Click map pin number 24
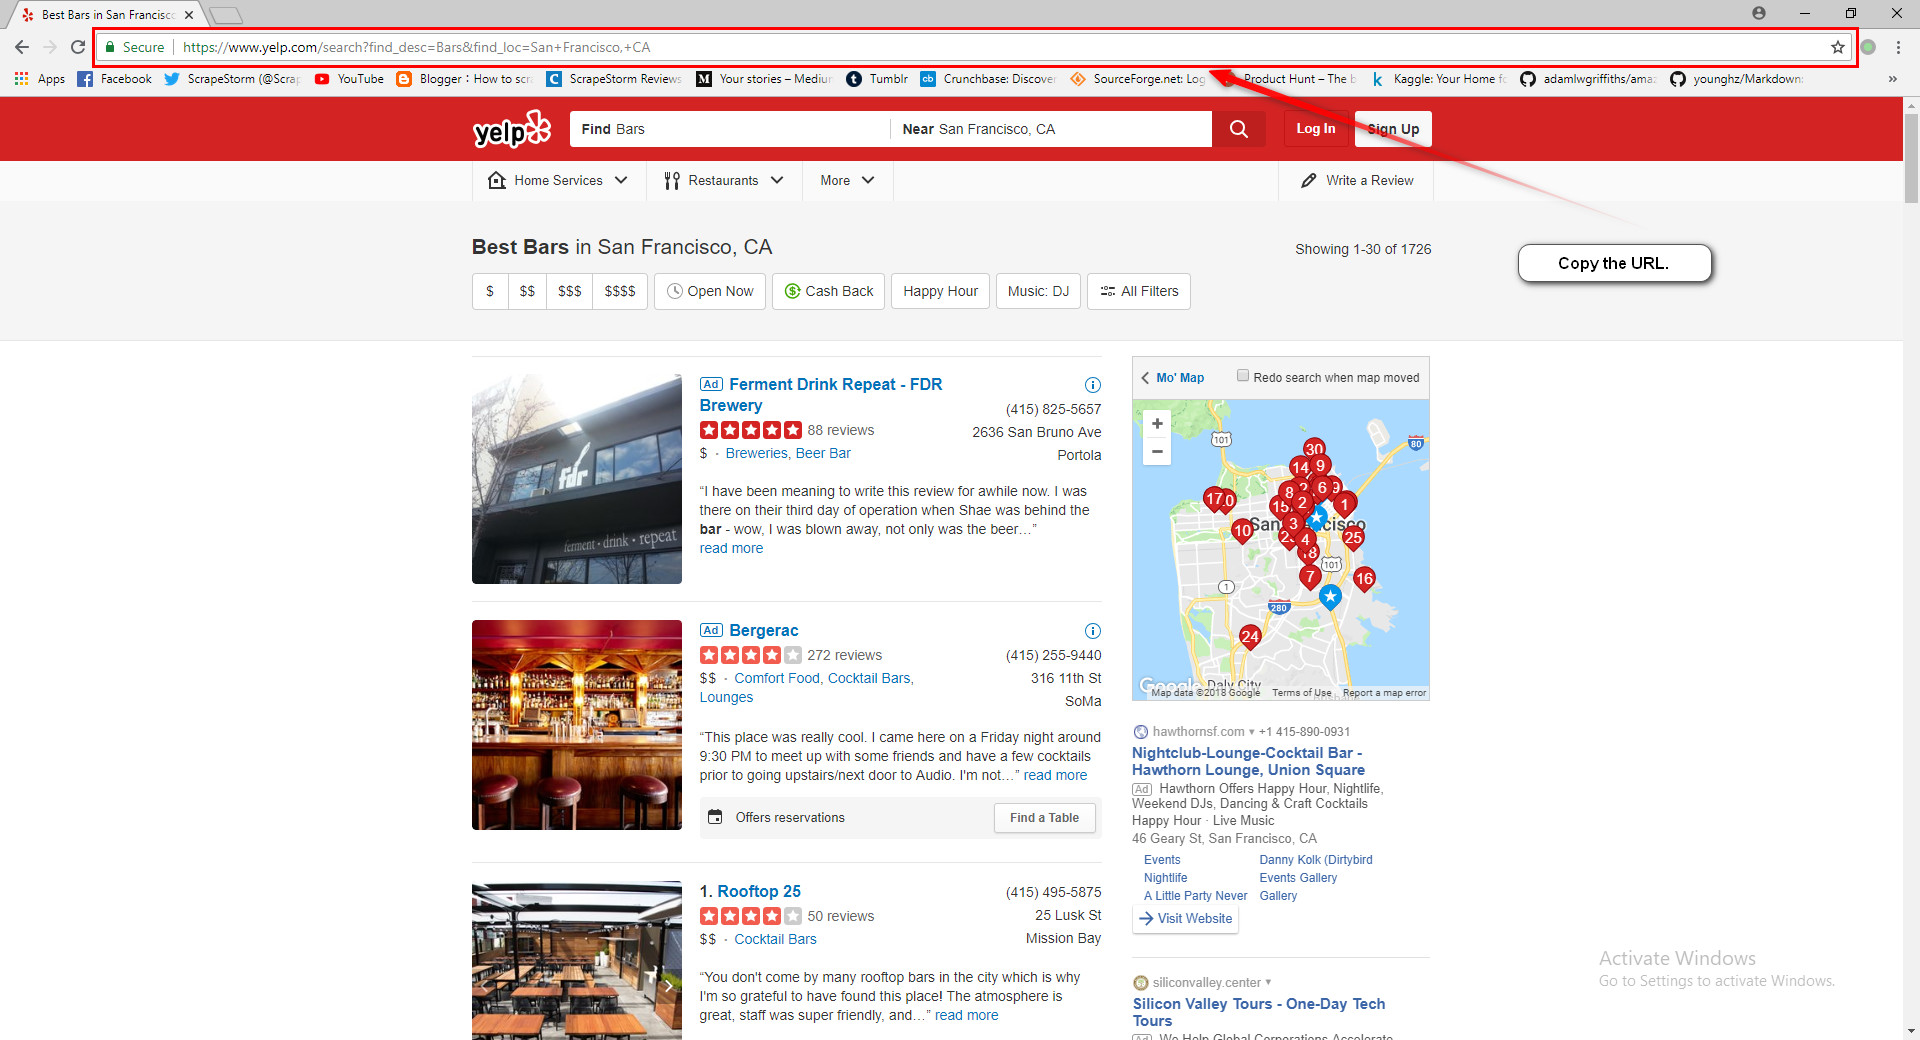Viewport: 1920px width, 1040px height. click(1250, 638)
